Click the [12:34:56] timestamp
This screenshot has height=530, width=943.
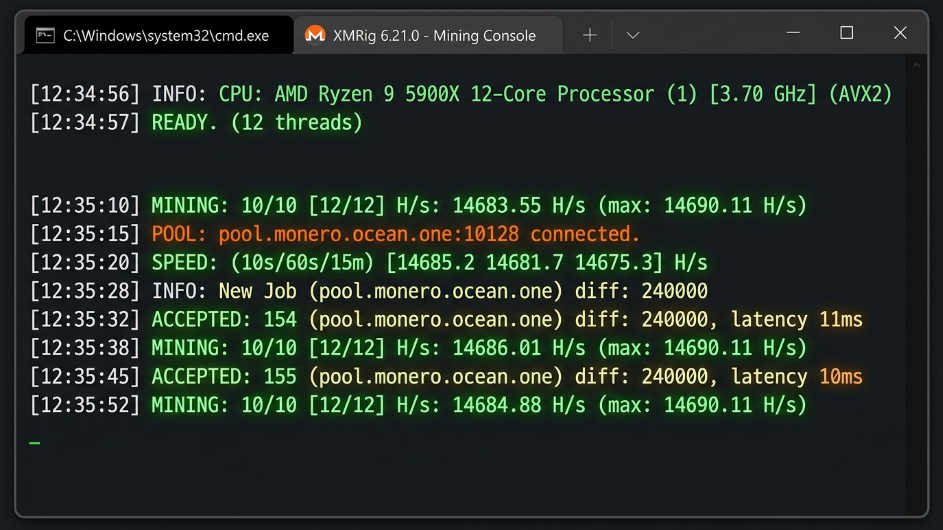coord(85,94)
